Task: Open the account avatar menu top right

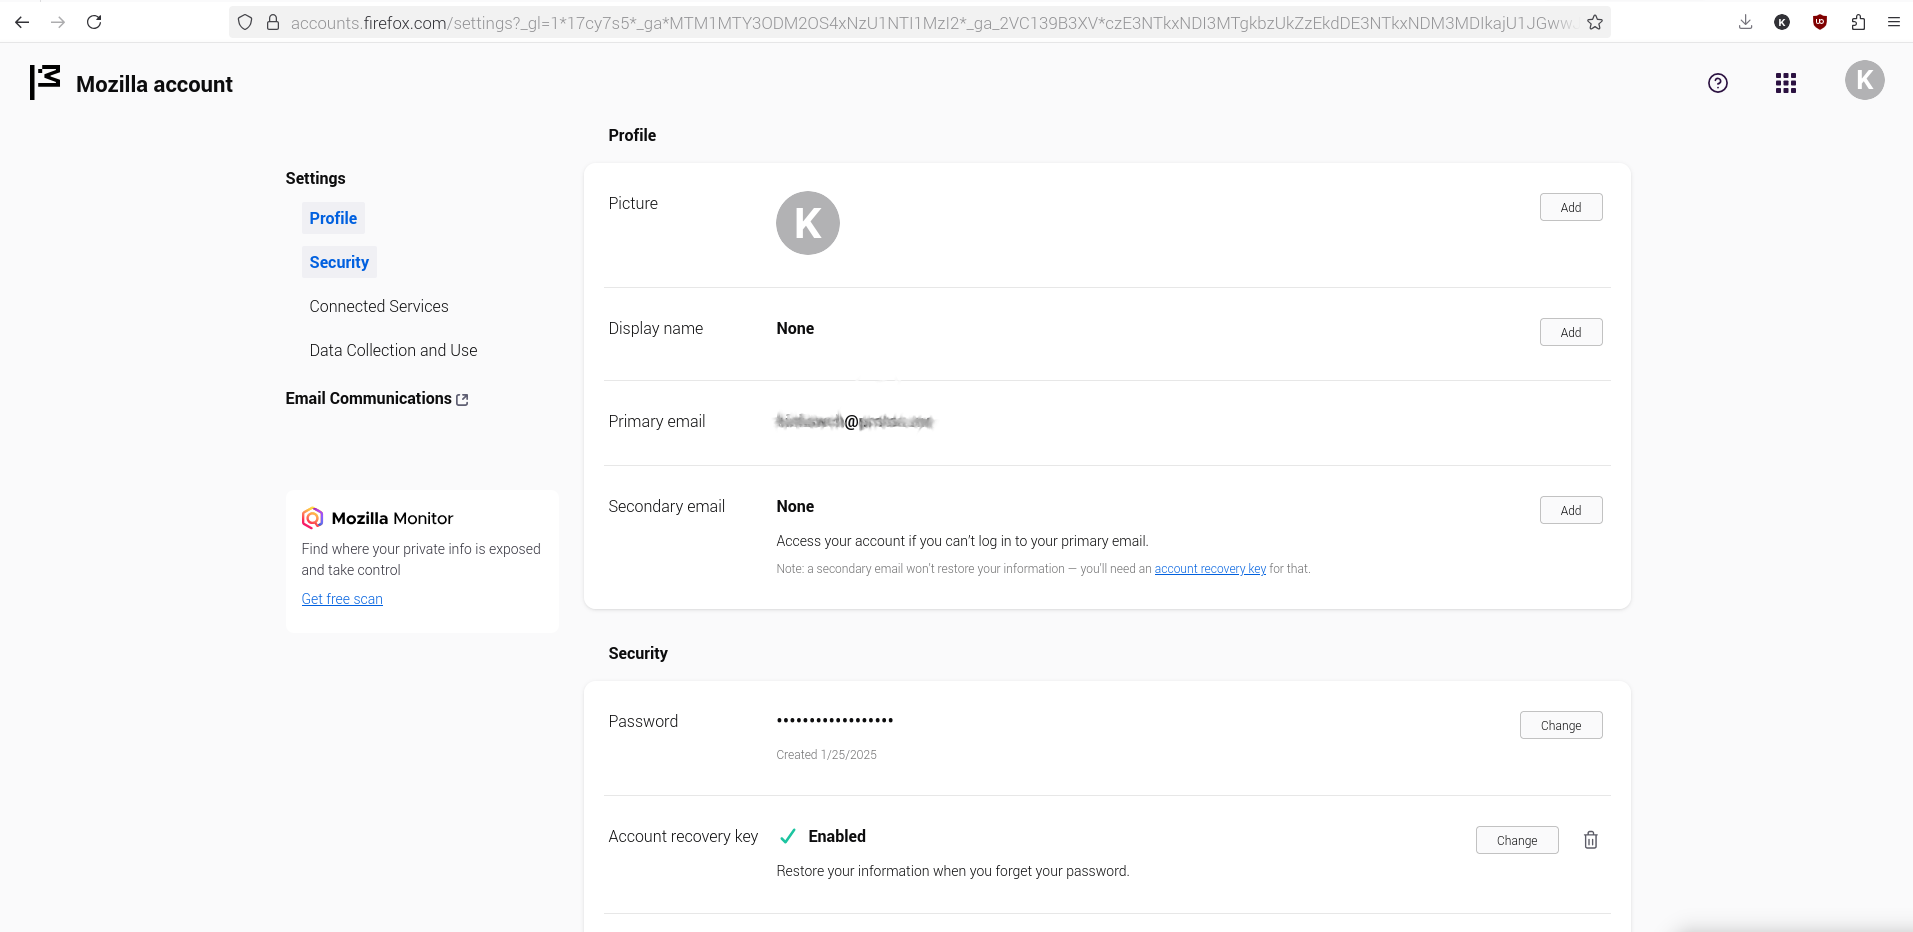Action: pos(1864,80)
